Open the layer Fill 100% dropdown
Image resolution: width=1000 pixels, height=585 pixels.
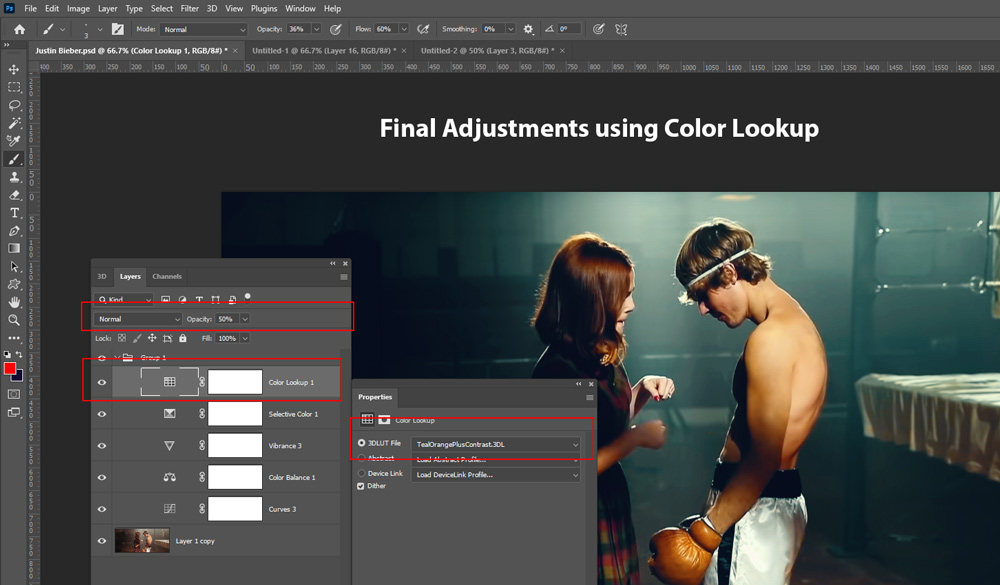coord(245,338)
